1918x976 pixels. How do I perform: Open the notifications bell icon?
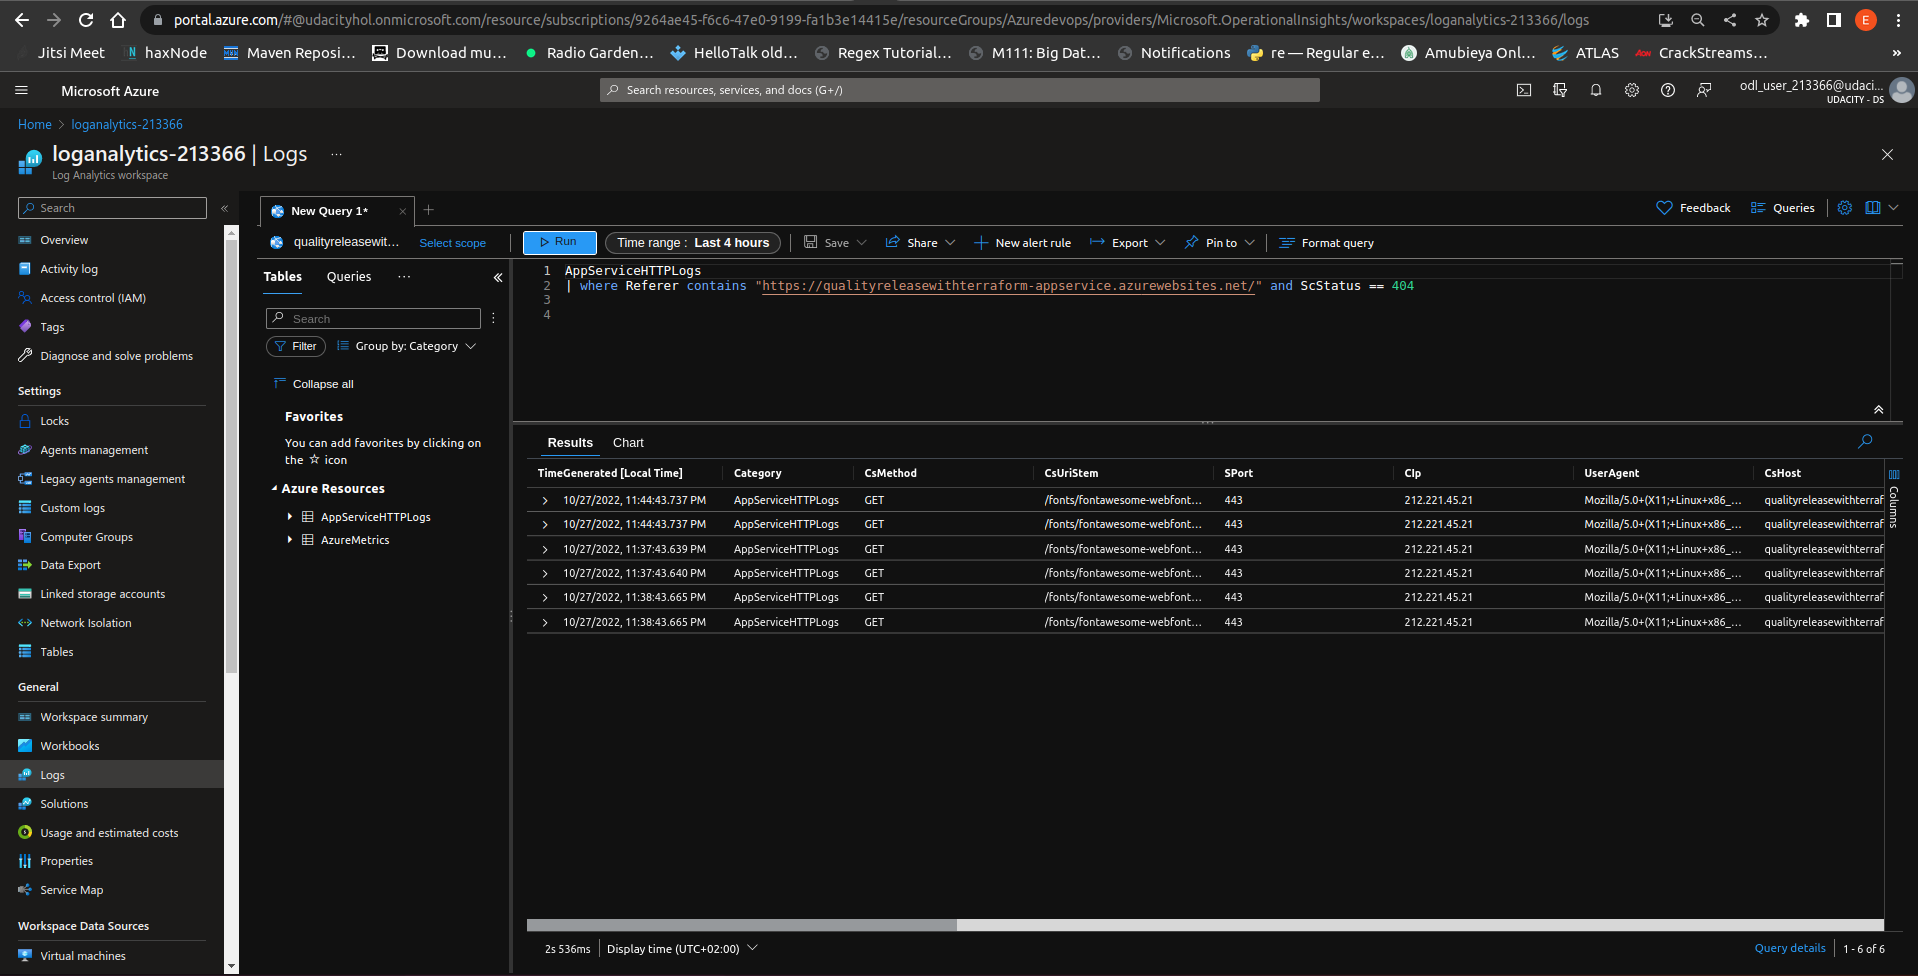pyautogui.click(x=1596, y=90)
